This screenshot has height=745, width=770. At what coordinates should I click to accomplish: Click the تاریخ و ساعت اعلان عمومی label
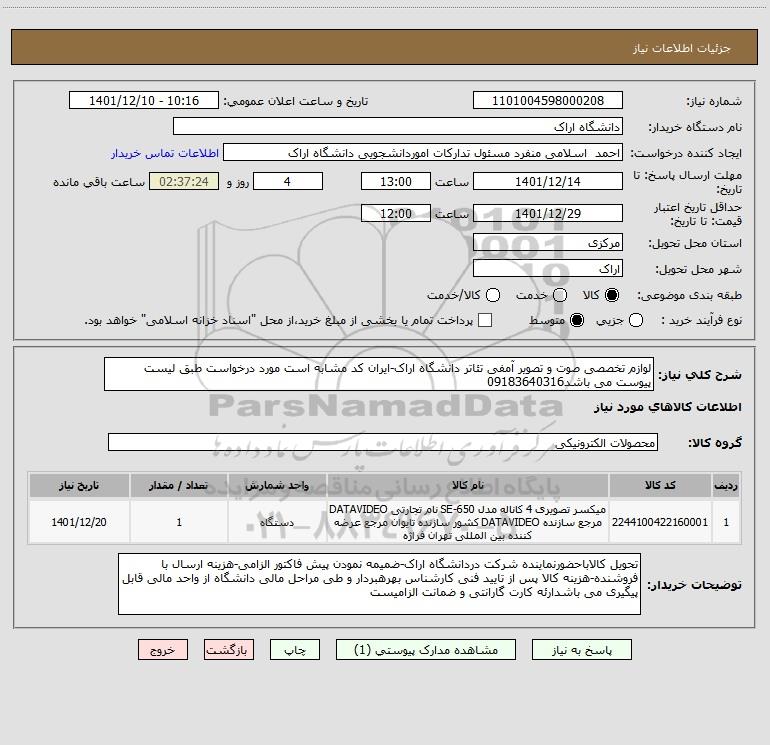[296, 102]
